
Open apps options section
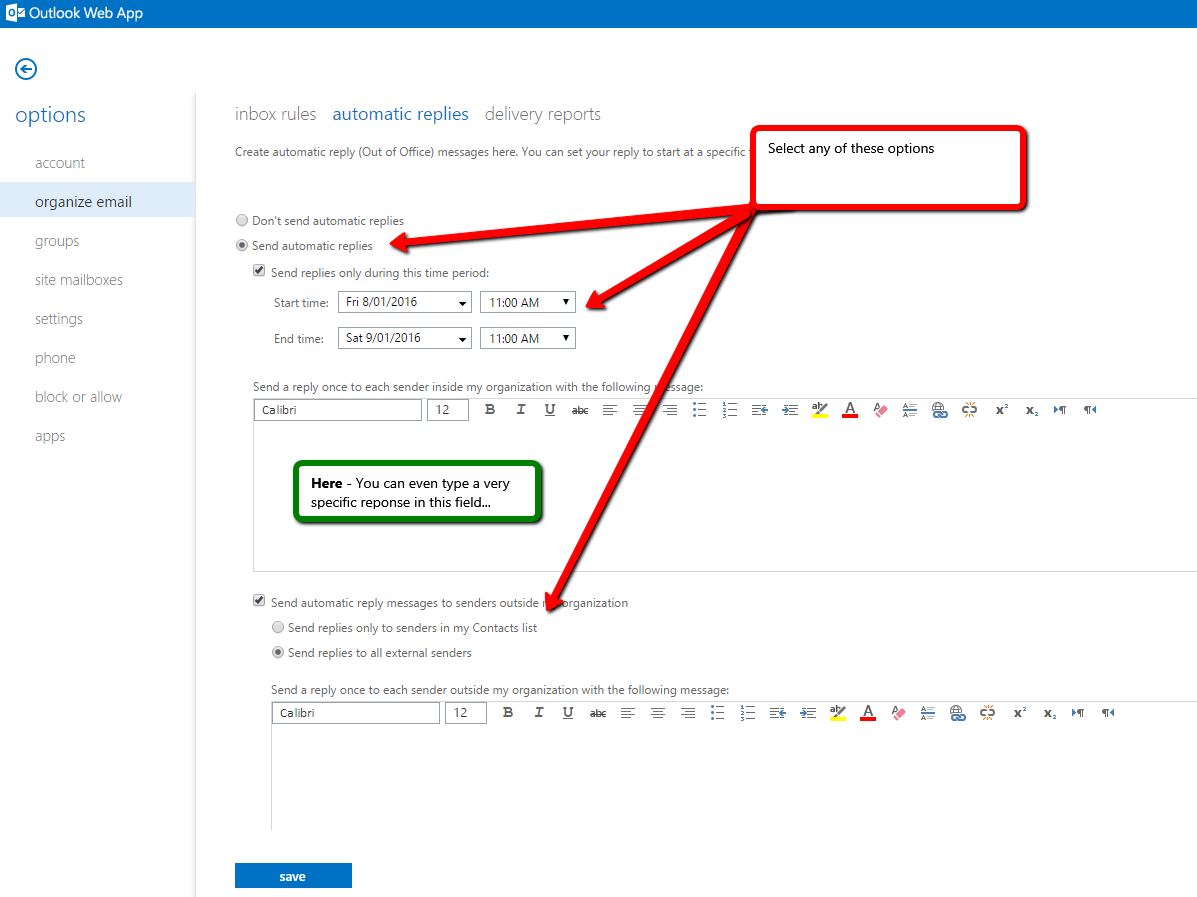tap(50, 436)
